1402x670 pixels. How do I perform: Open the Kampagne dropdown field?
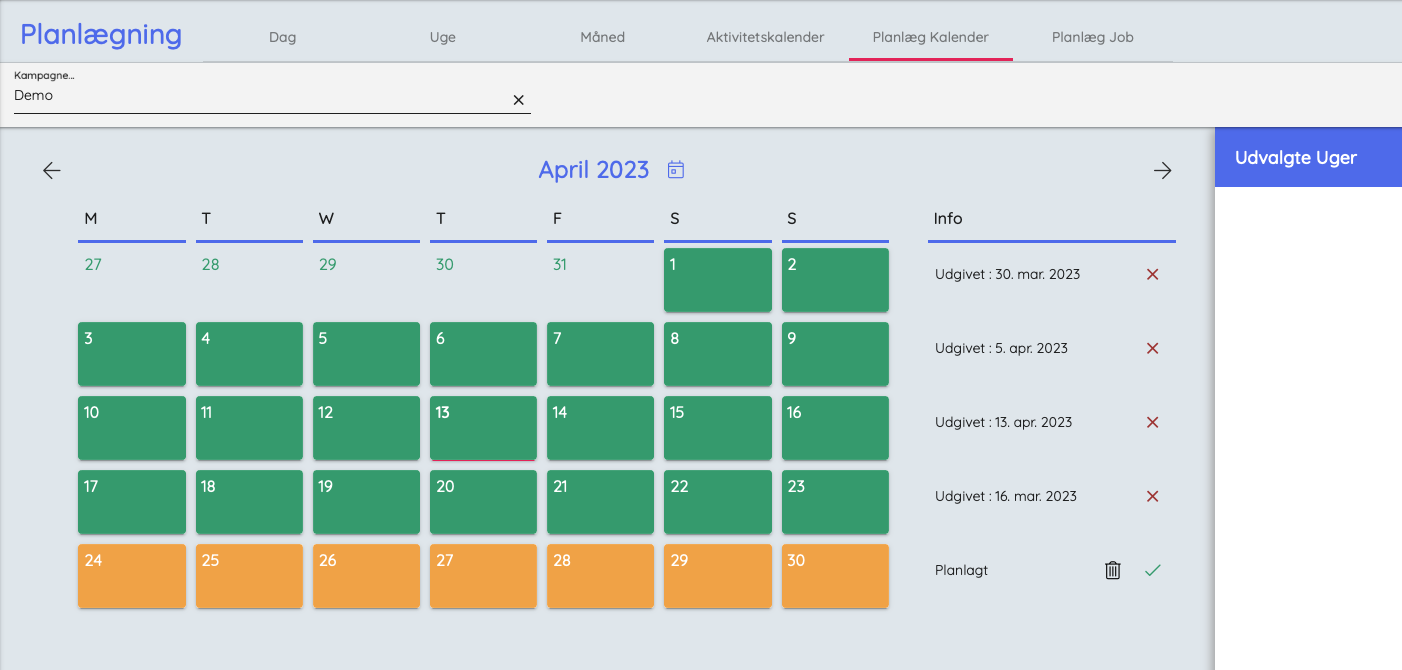coord(260,96)
